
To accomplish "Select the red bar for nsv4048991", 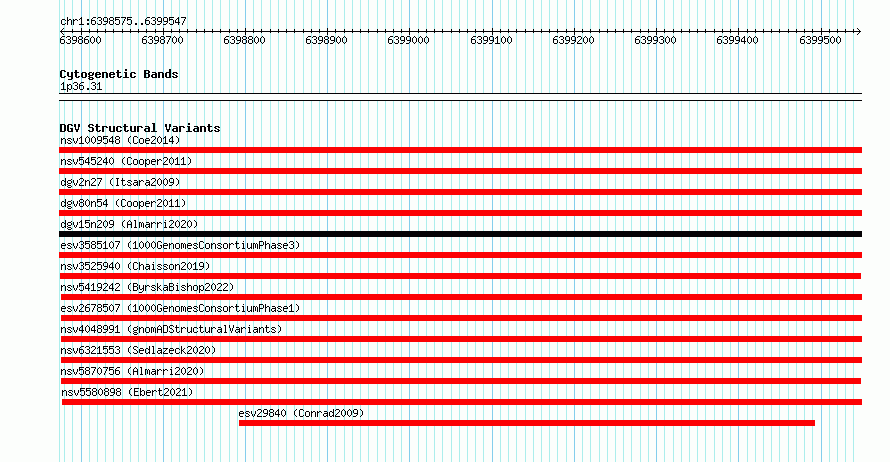I will click(x=460, y=339).
